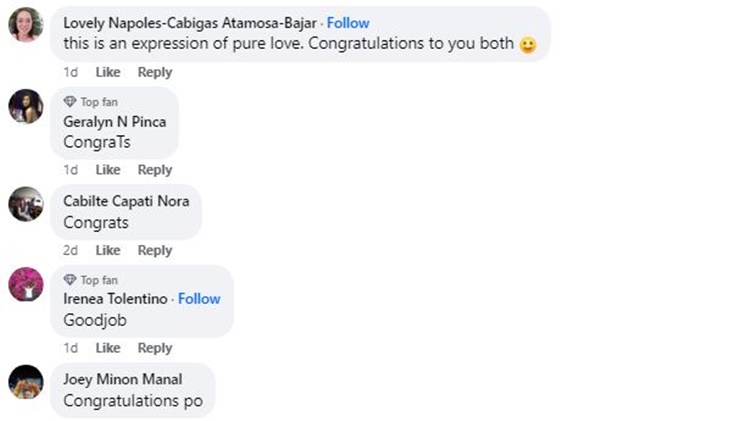Like the "pure love" comment

tap(108, 72)
